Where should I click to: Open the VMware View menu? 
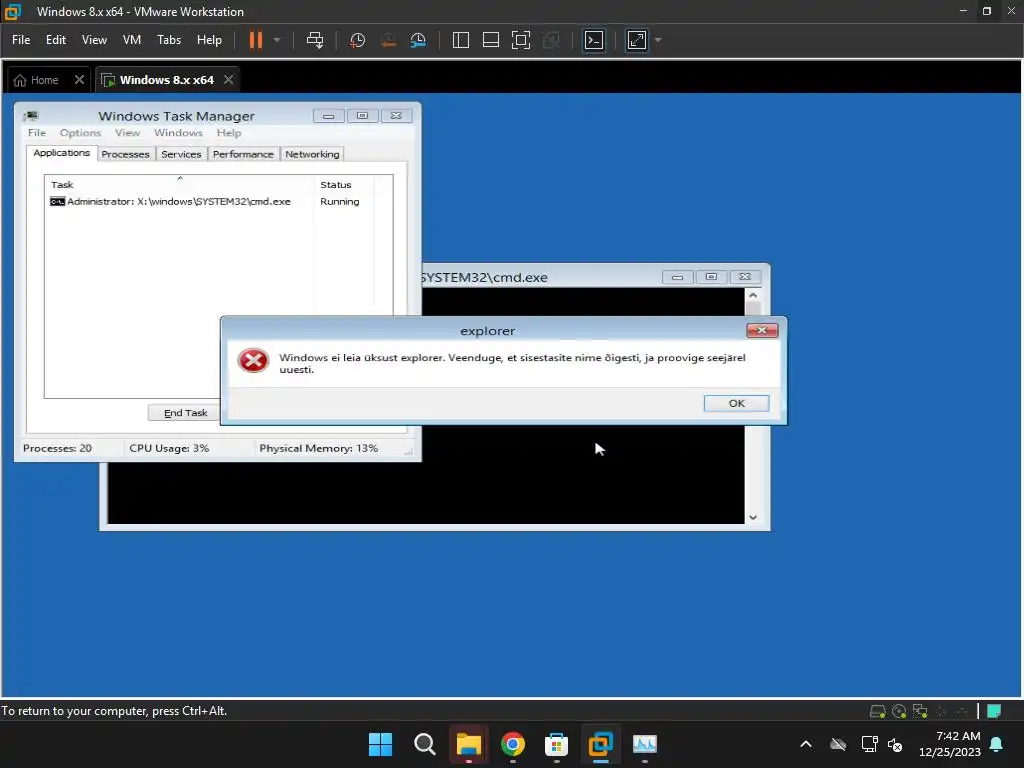pos(94,40)
